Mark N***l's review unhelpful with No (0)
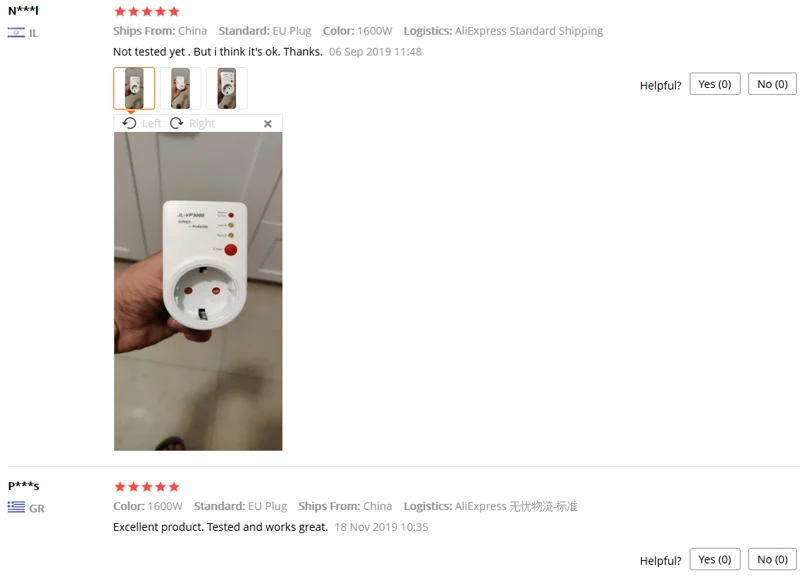The width and height of the screenshot is (800, 588). click(772, 84)
